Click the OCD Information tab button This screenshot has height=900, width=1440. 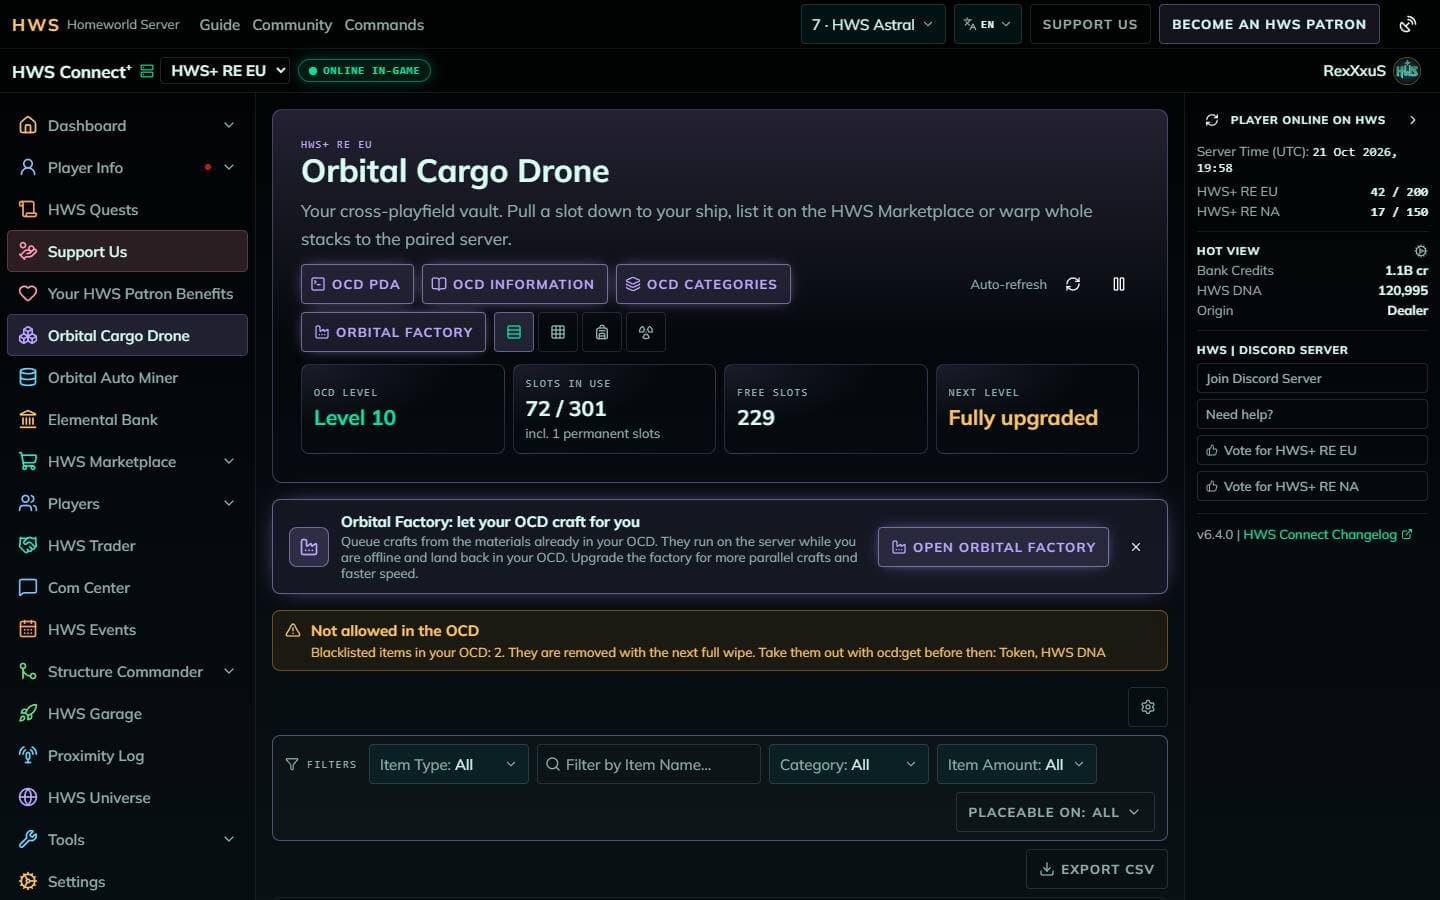(514, 284)
